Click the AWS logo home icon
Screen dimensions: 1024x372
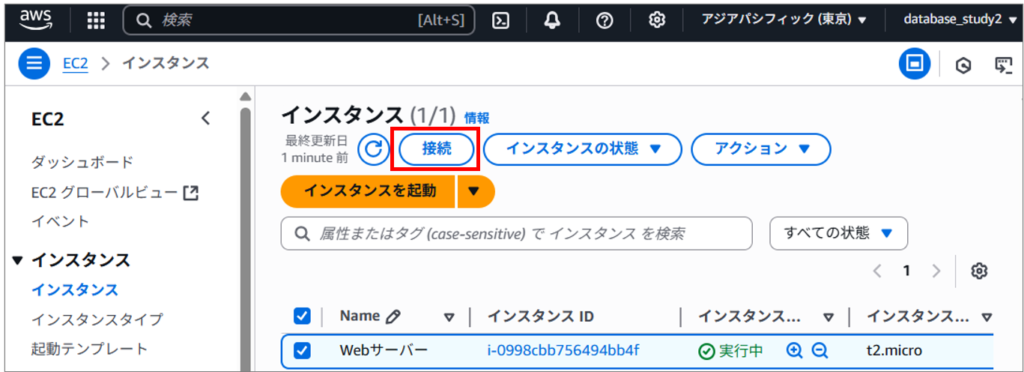[x=35, y=19]
